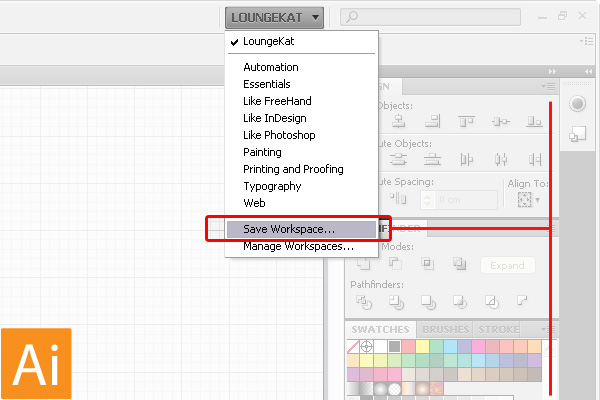Open the control bar flyout menu icon
600x400 pixels.
pyautogui.click(x=587, y=41)
